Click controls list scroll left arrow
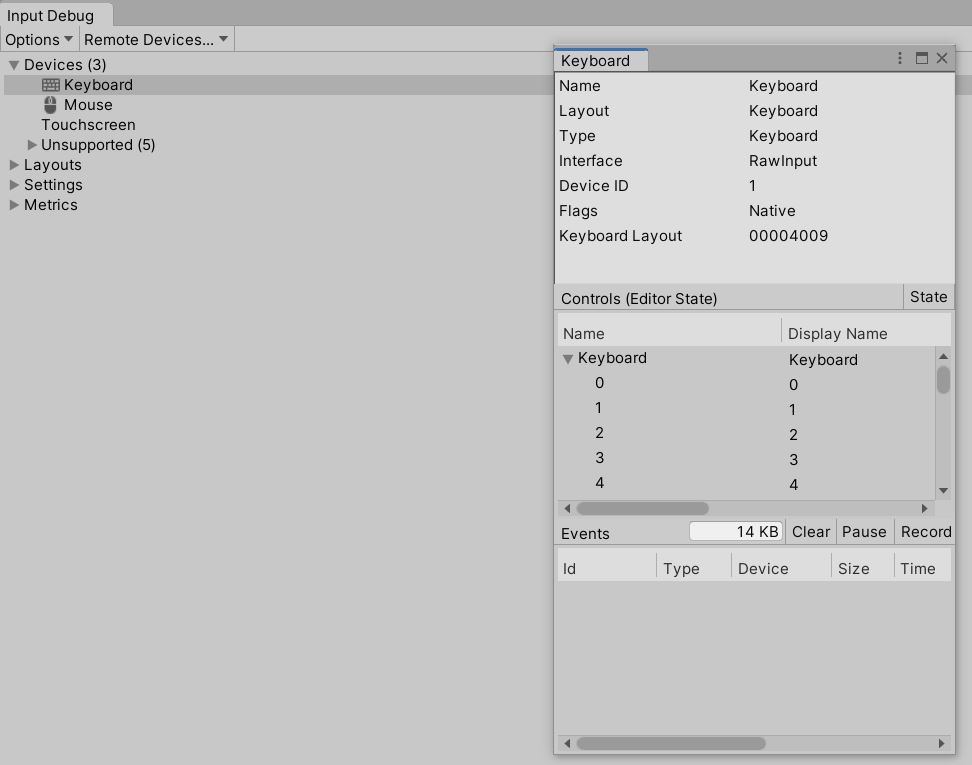The image size is (972, 765). [567, 508]
